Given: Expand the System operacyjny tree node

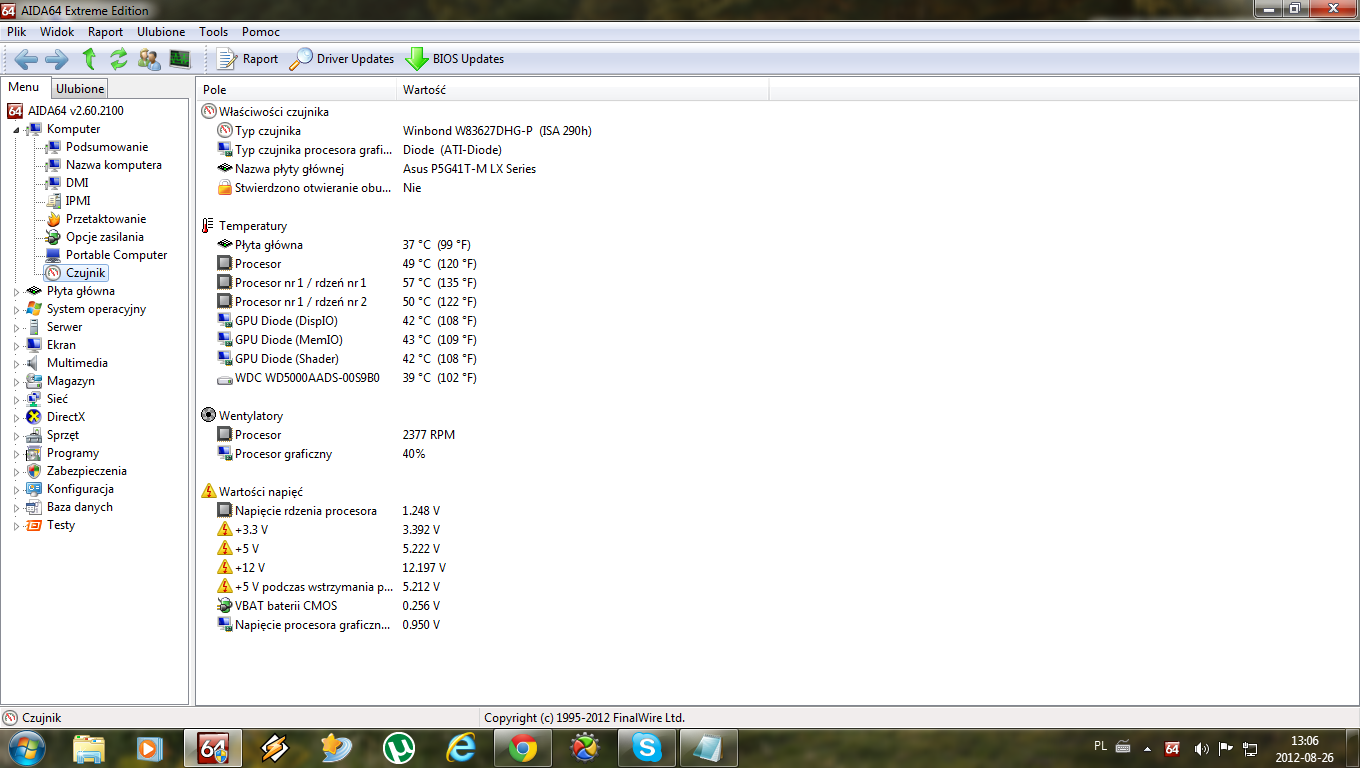Looking at the screenshot, I should (x=16, y=309).
